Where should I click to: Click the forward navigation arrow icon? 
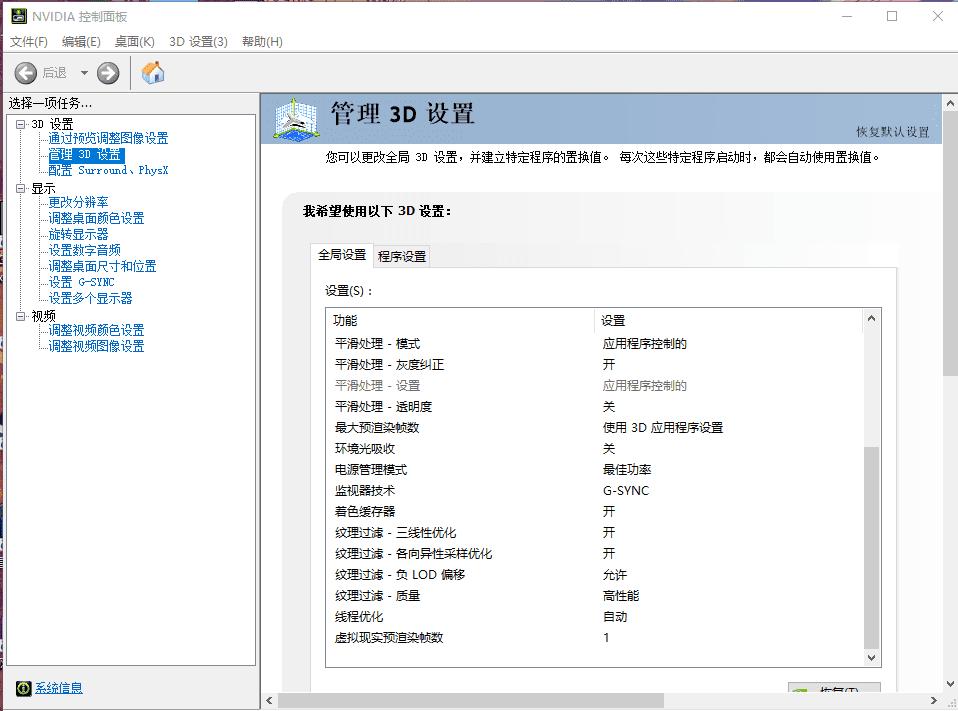[107, 72]
